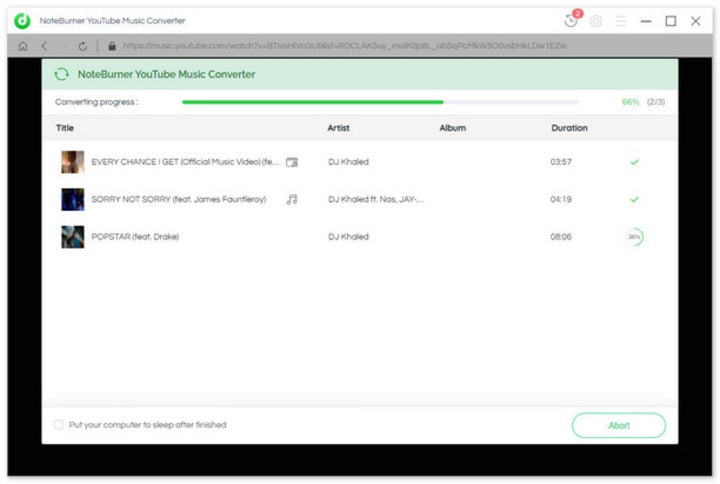Viewport: 720px width, 484px height.
Task: Click the lock security icon
Action: point(112,46)
